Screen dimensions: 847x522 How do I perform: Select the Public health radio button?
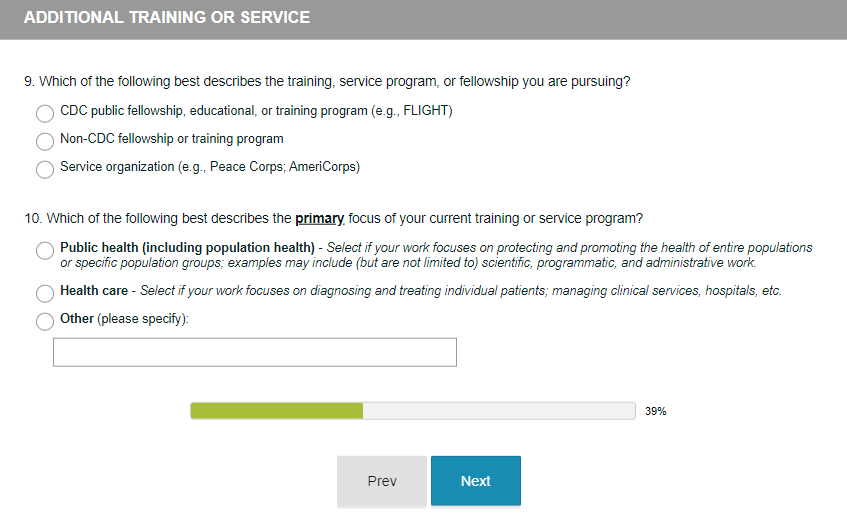(45, 251)
